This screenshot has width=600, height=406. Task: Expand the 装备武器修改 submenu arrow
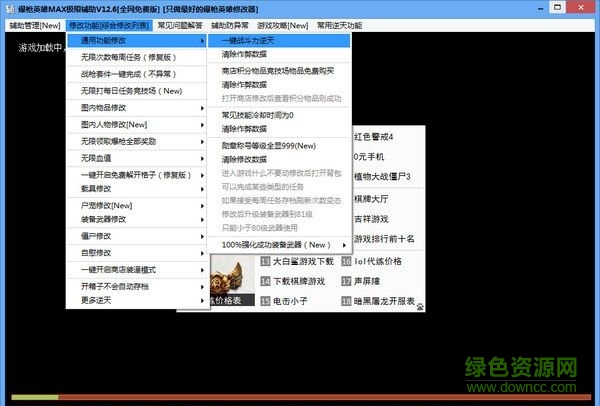point(202,220)
